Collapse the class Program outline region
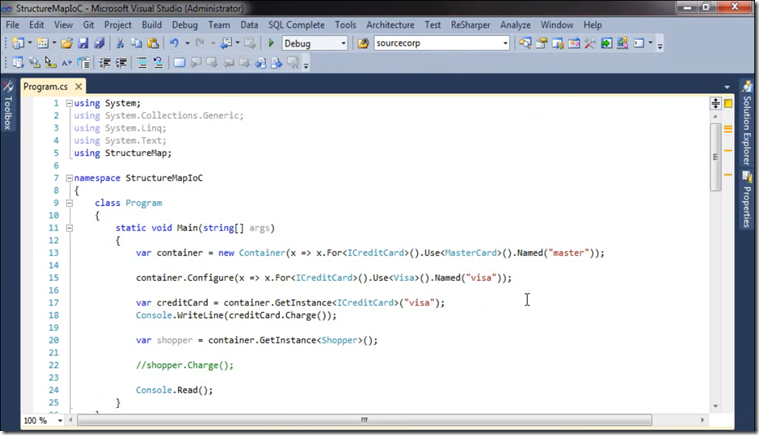Screen dimensions: 759x435 click(69, 203)
